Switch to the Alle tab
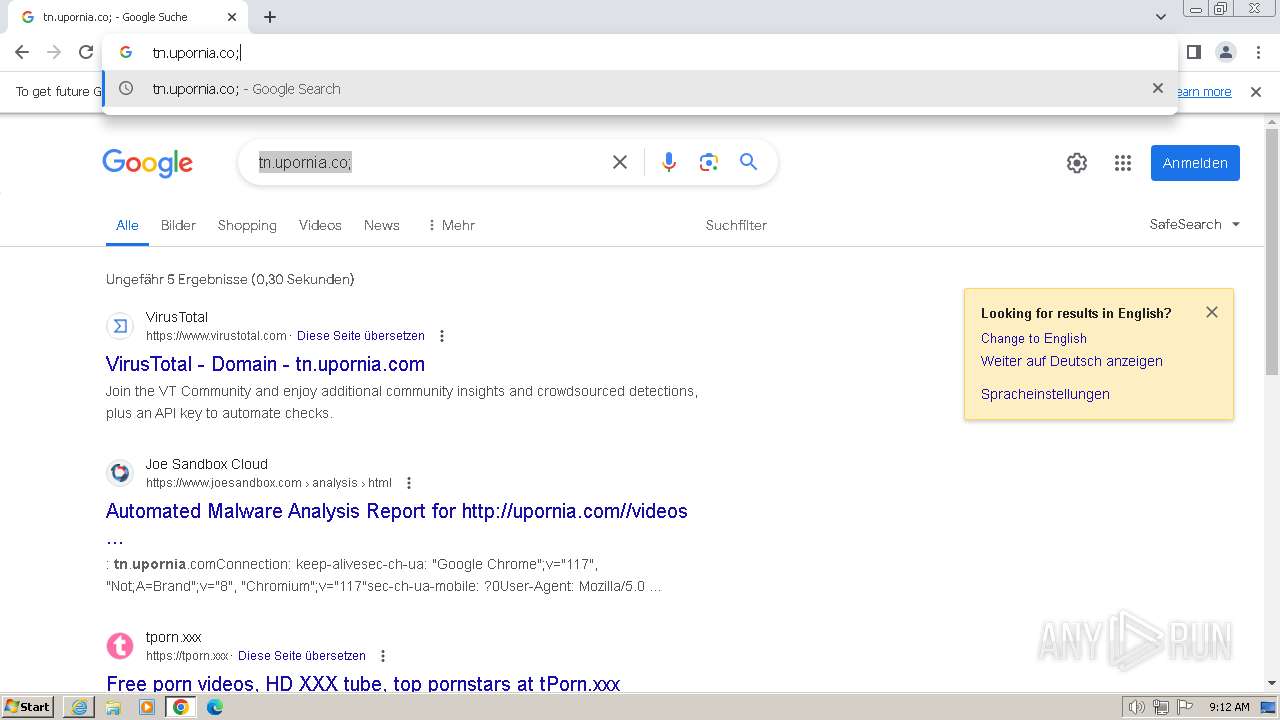Screen dimensions: 1280x720 (x=127, y=225)
